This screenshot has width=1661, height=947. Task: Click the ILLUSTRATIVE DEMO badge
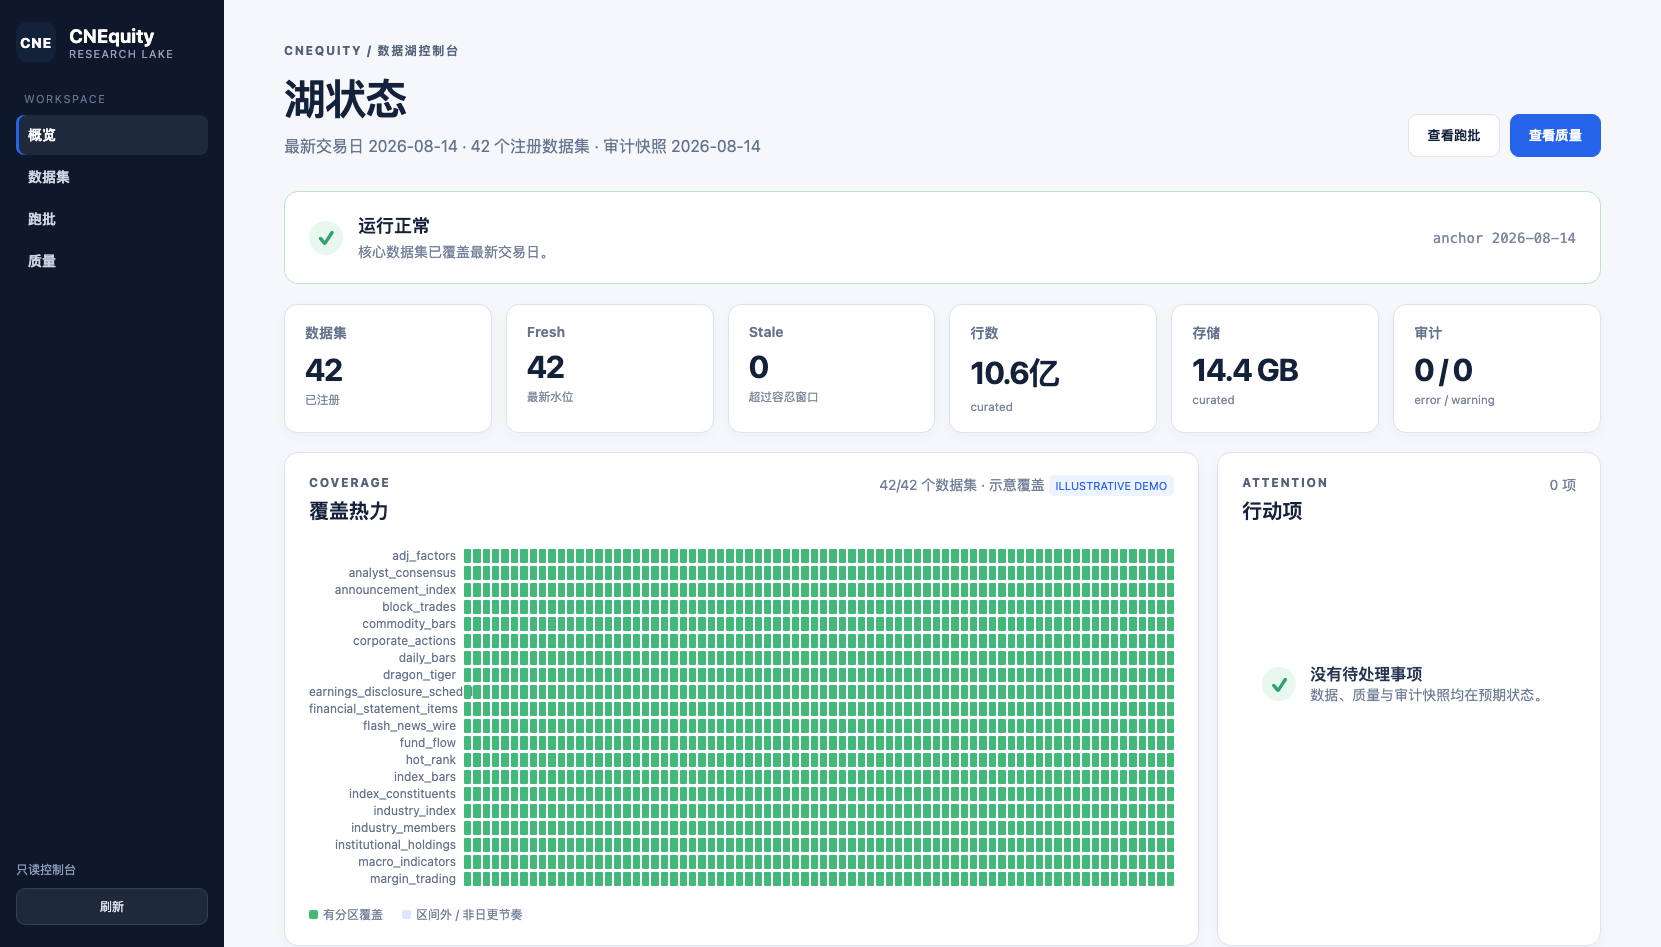pos(1111,486)
